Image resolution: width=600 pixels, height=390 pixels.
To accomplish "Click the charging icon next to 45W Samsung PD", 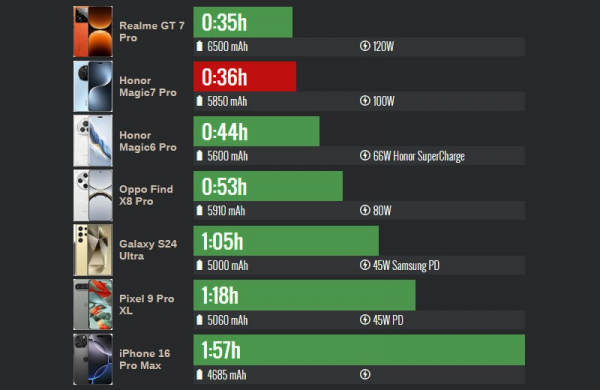I will coord(365,265).
